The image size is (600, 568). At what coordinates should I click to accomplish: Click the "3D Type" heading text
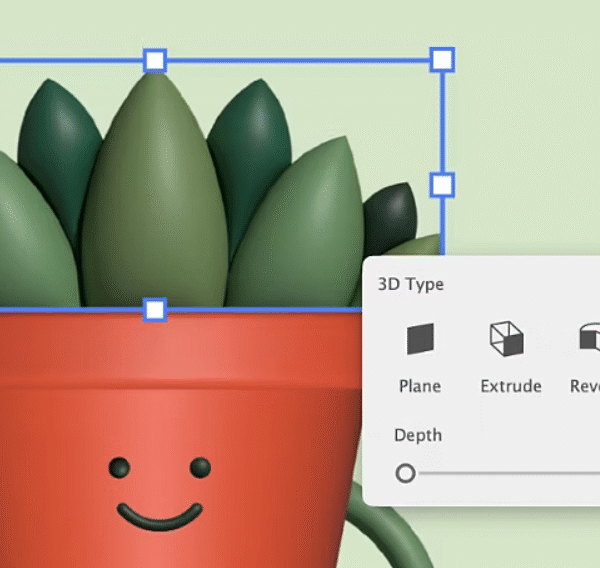pyautogui.click(x=411, y=284)
